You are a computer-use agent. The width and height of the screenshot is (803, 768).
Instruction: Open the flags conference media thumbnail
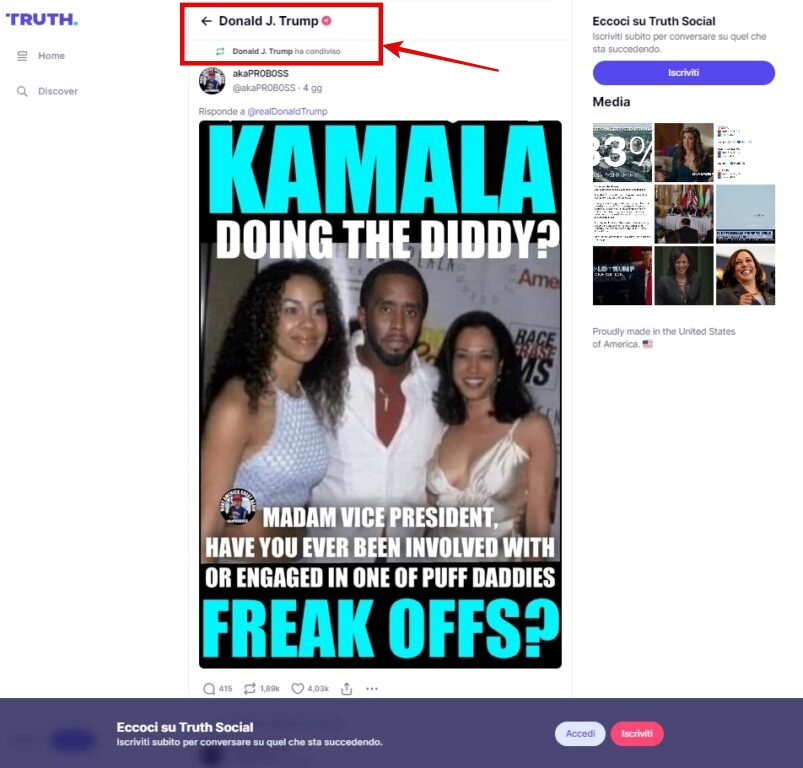coord(684,214)
